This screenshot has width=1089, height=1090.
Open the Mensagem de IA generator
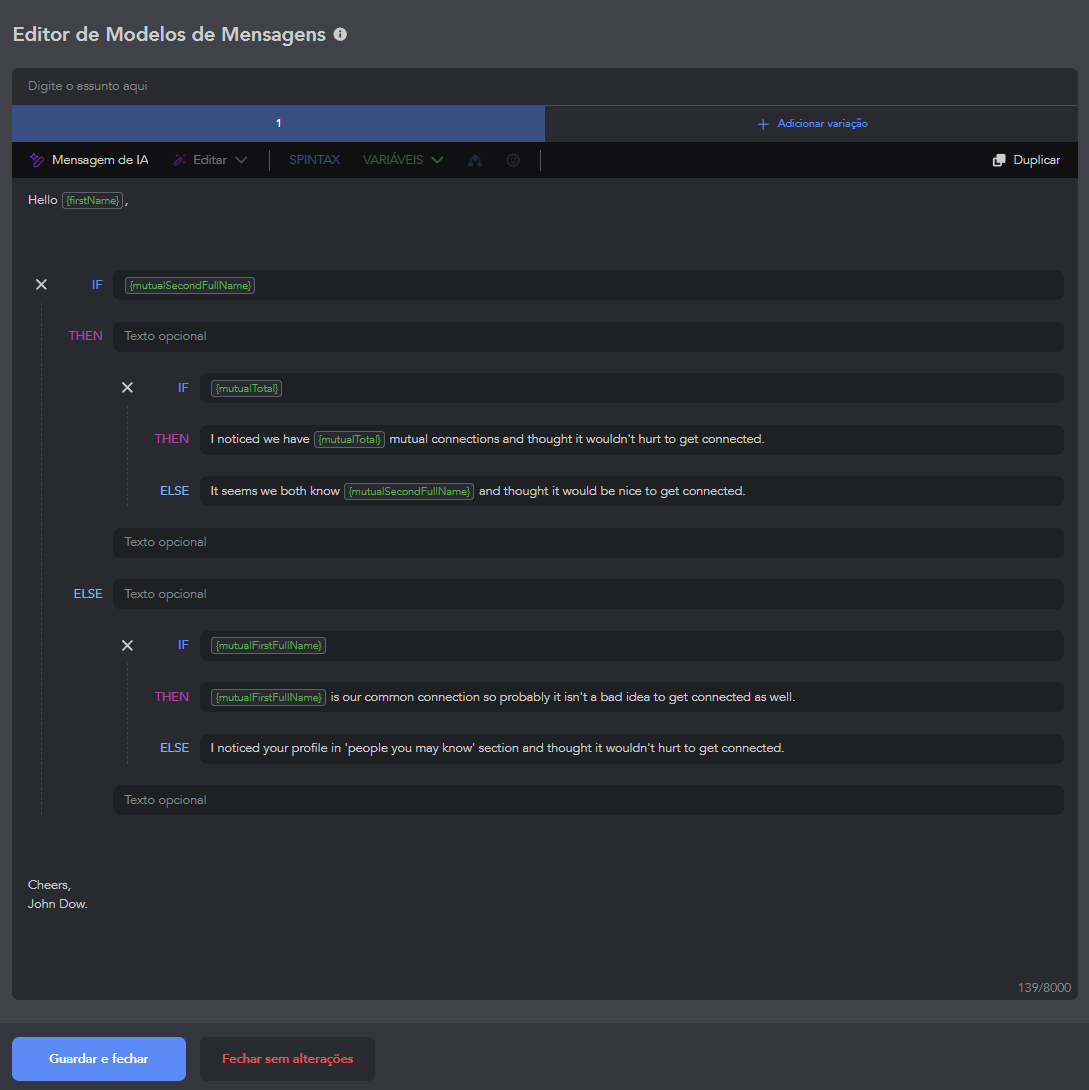click(x=89, y=160)
